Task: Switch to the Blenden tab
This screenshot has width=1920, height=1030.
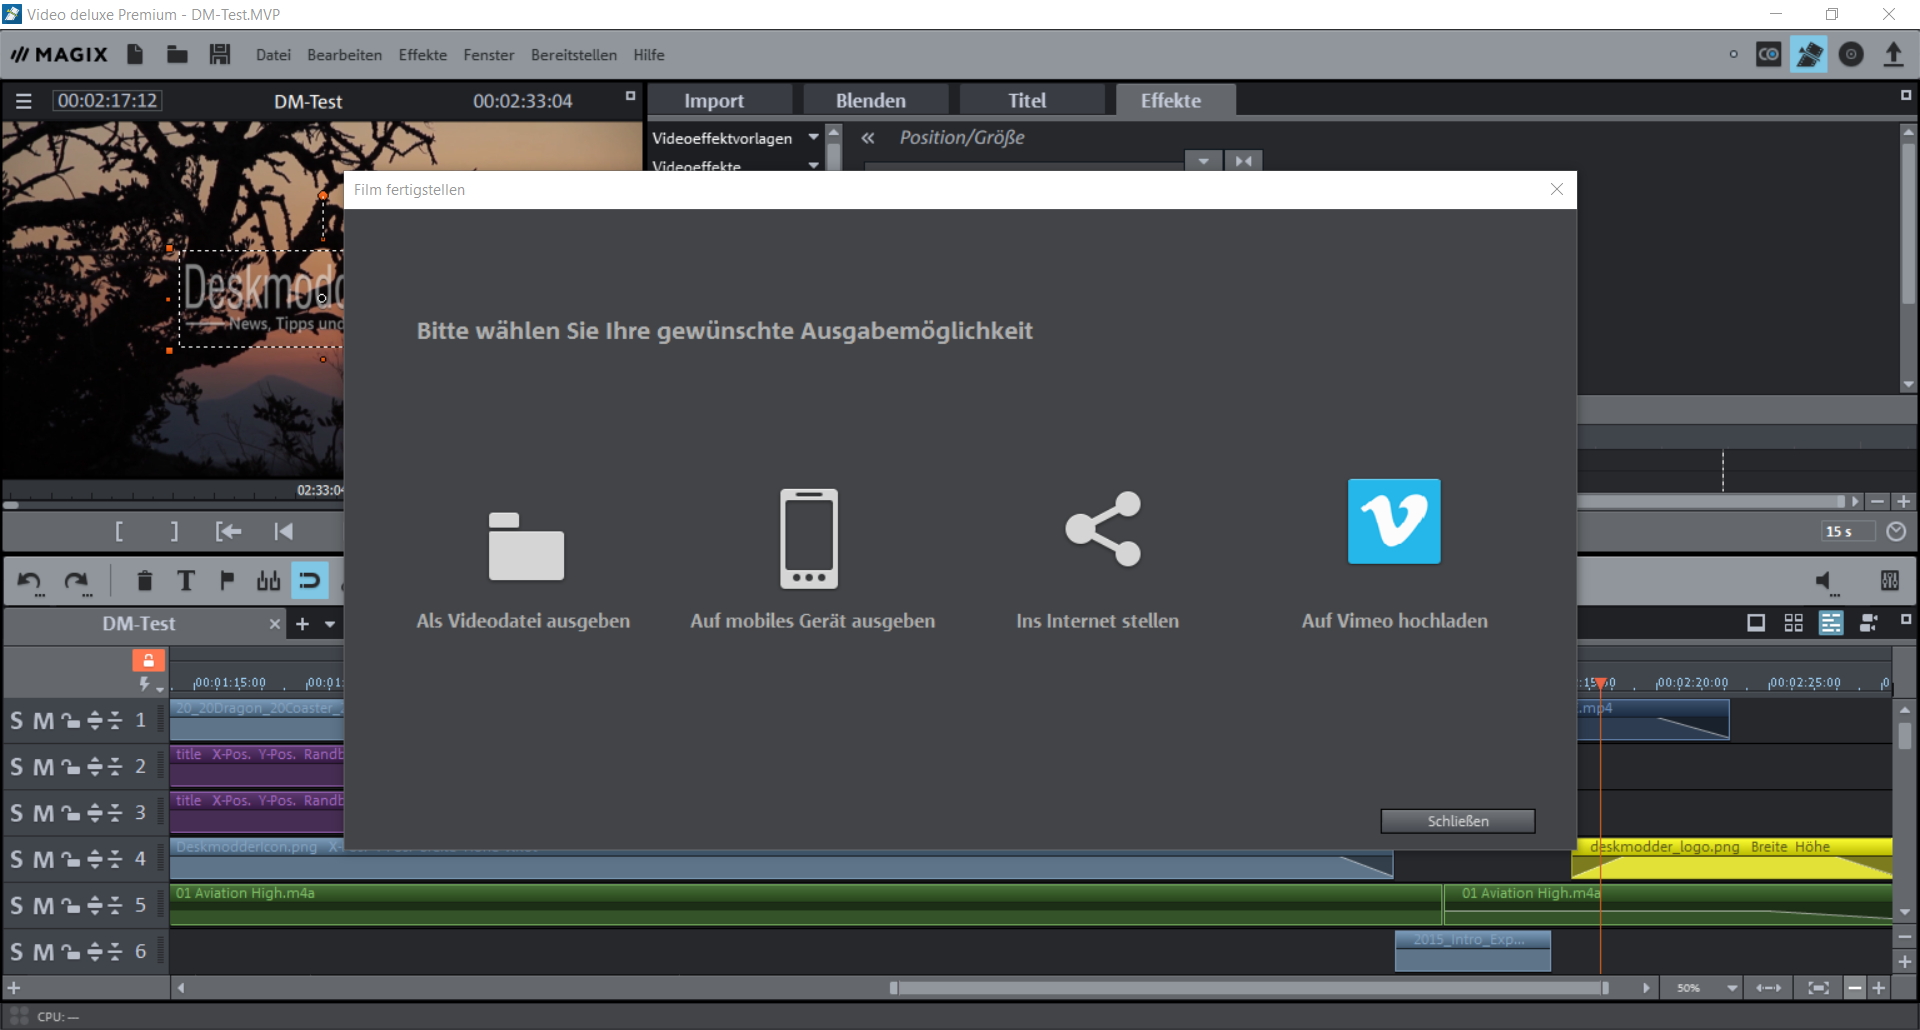Action: (x=871, y=101)
